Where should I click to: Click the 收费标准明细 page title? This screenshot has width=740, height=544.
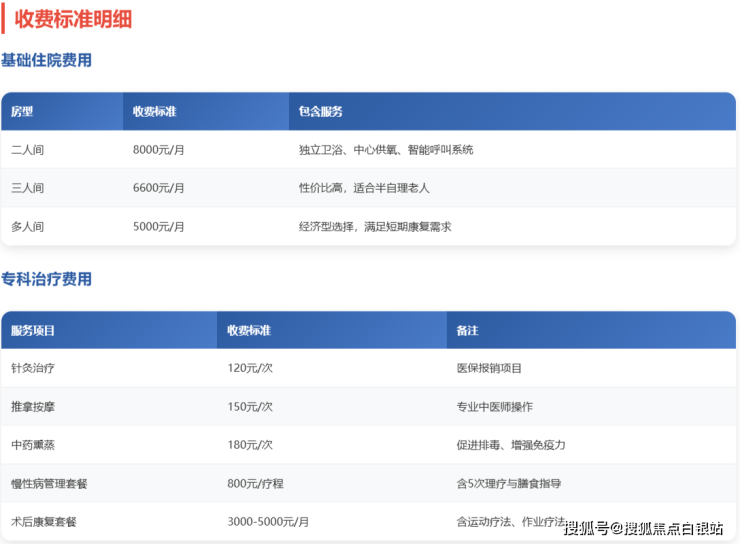click(73, 18)
